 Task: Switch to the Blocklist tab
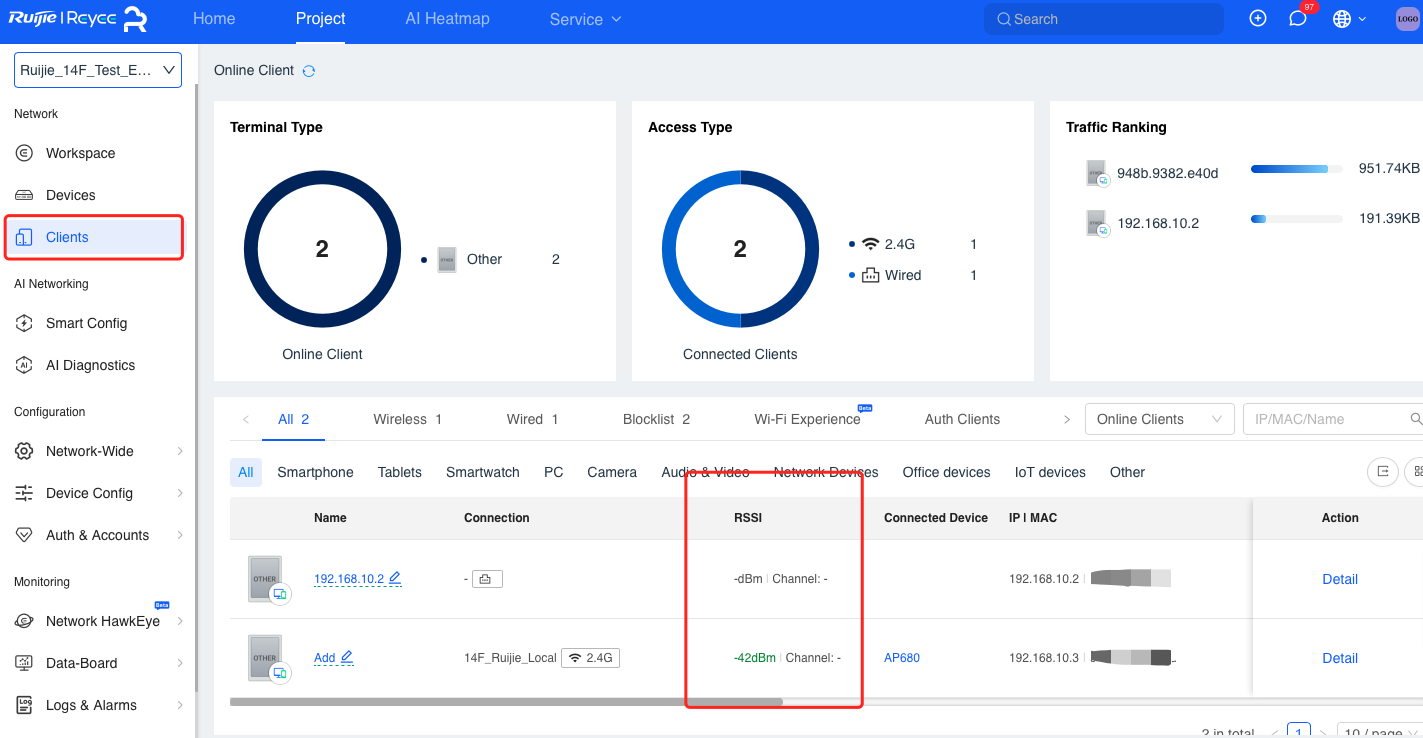(656, 419)
